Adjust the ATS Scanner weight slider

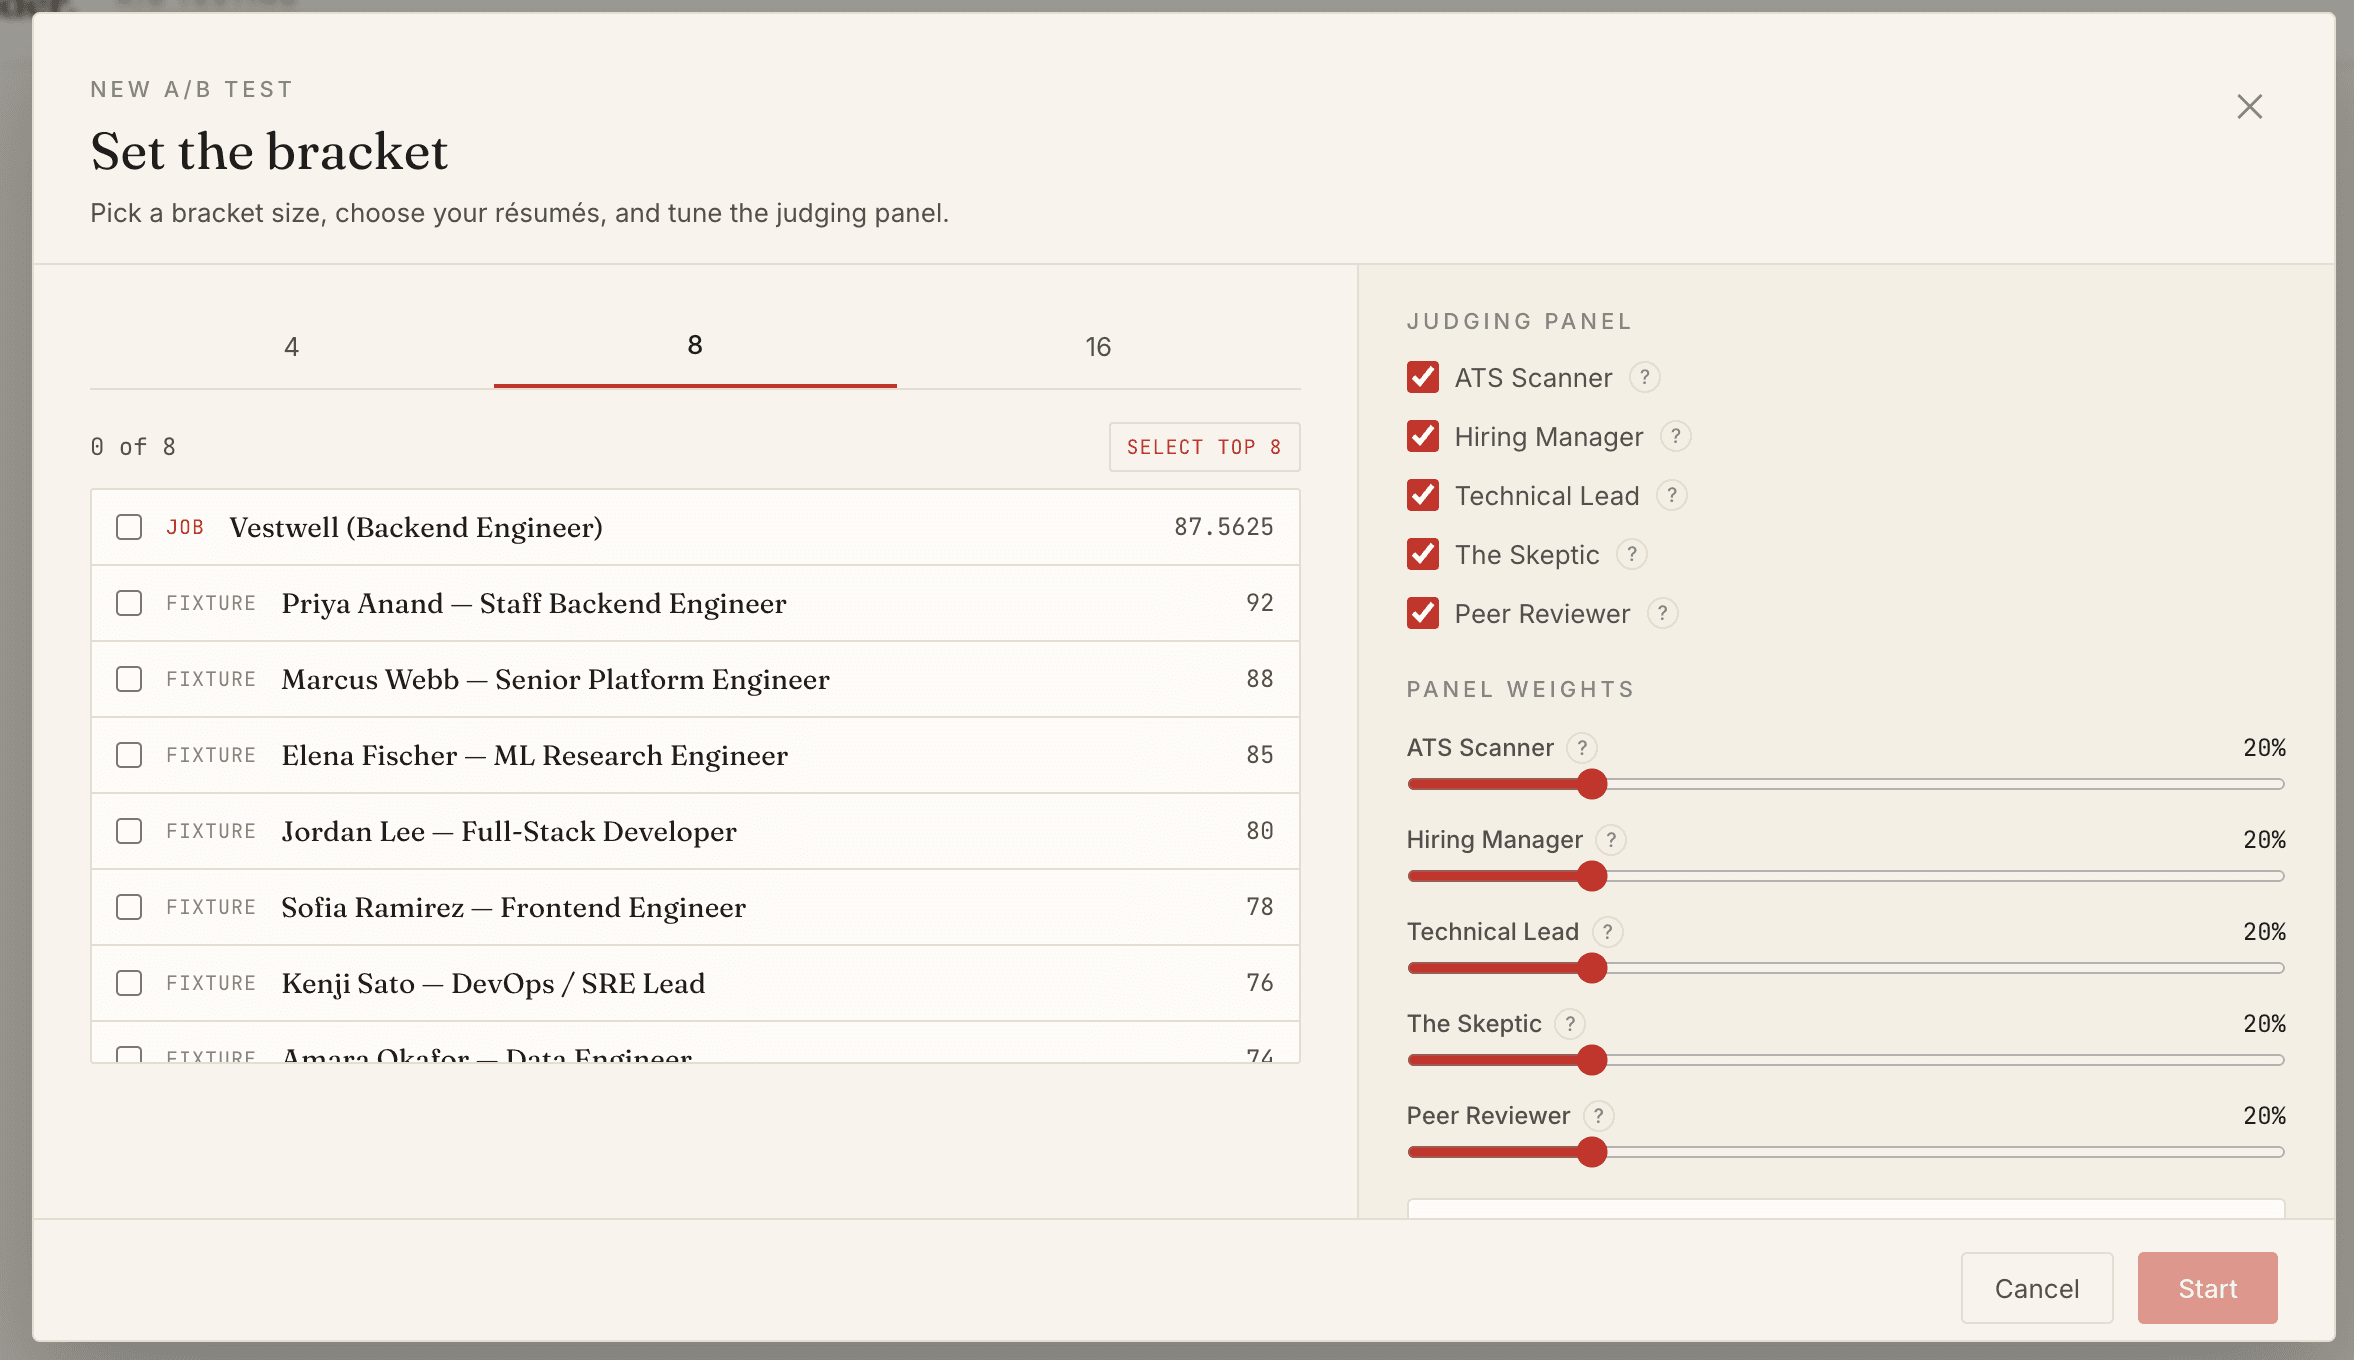1845,784
